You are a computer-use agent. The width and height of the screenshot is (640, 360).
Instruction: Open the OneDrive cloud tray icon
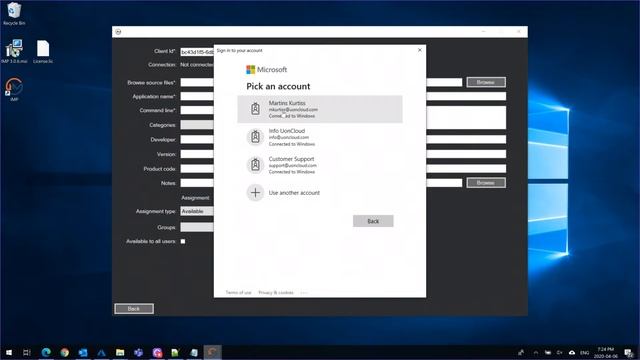[x=572, y=352]
